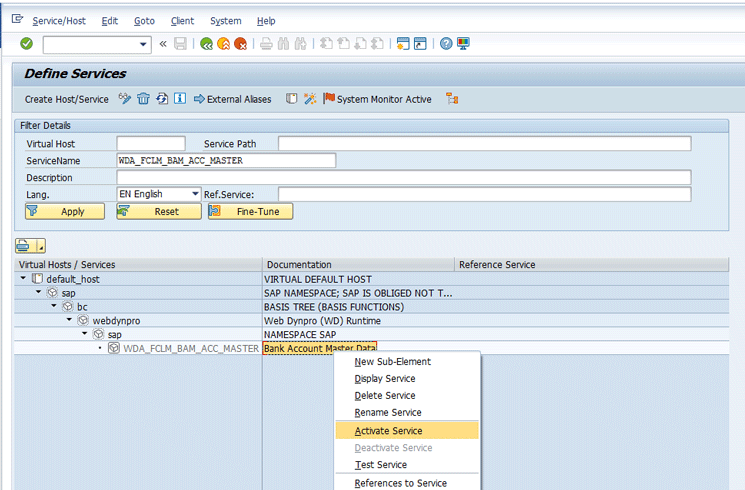
Task: Click the blue Information icon
Action: coord(180,99)
